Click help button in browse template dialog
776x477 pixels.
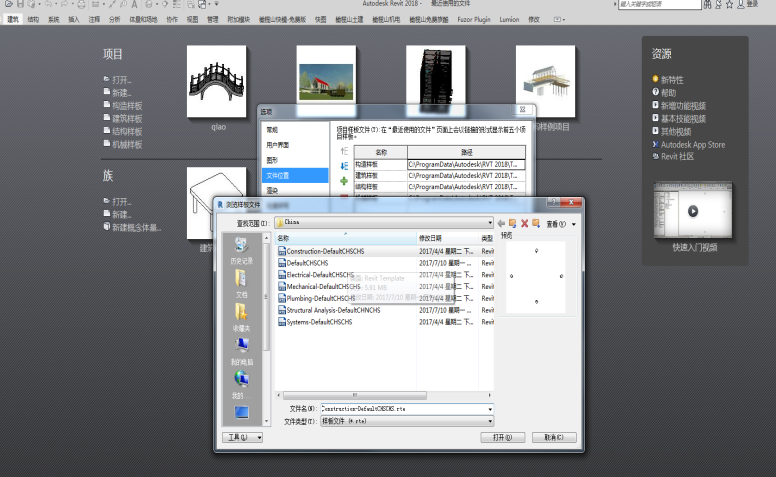tap(553, 202)
